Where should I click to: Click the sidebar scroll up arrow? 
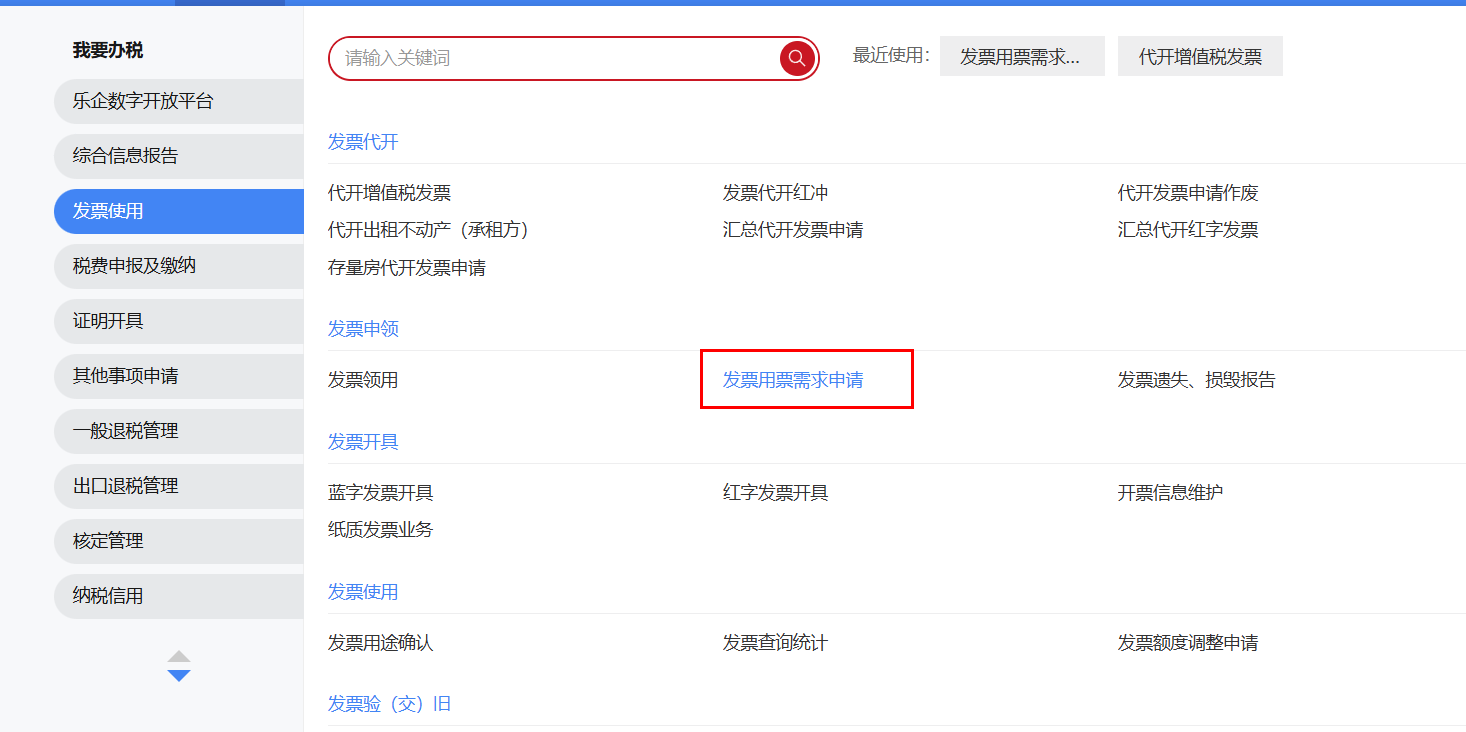[179, 656]
